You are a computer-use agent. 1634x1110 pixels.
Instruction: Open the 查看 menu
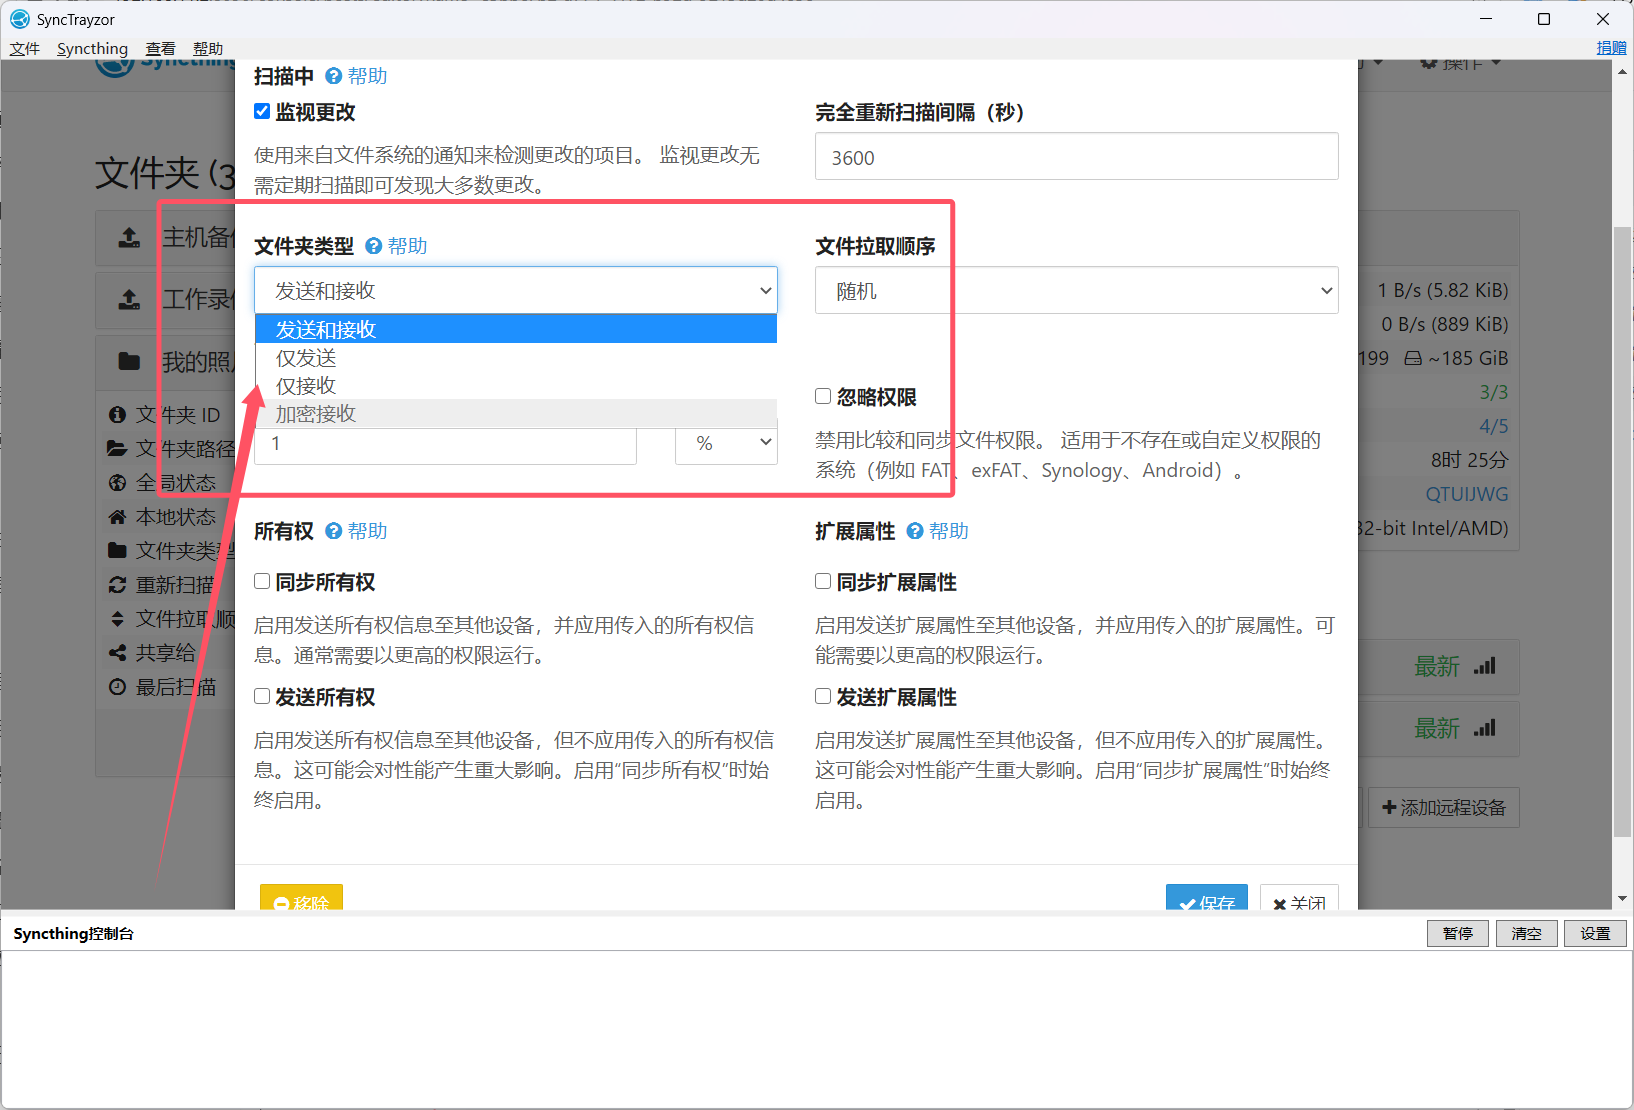[160, 49]
